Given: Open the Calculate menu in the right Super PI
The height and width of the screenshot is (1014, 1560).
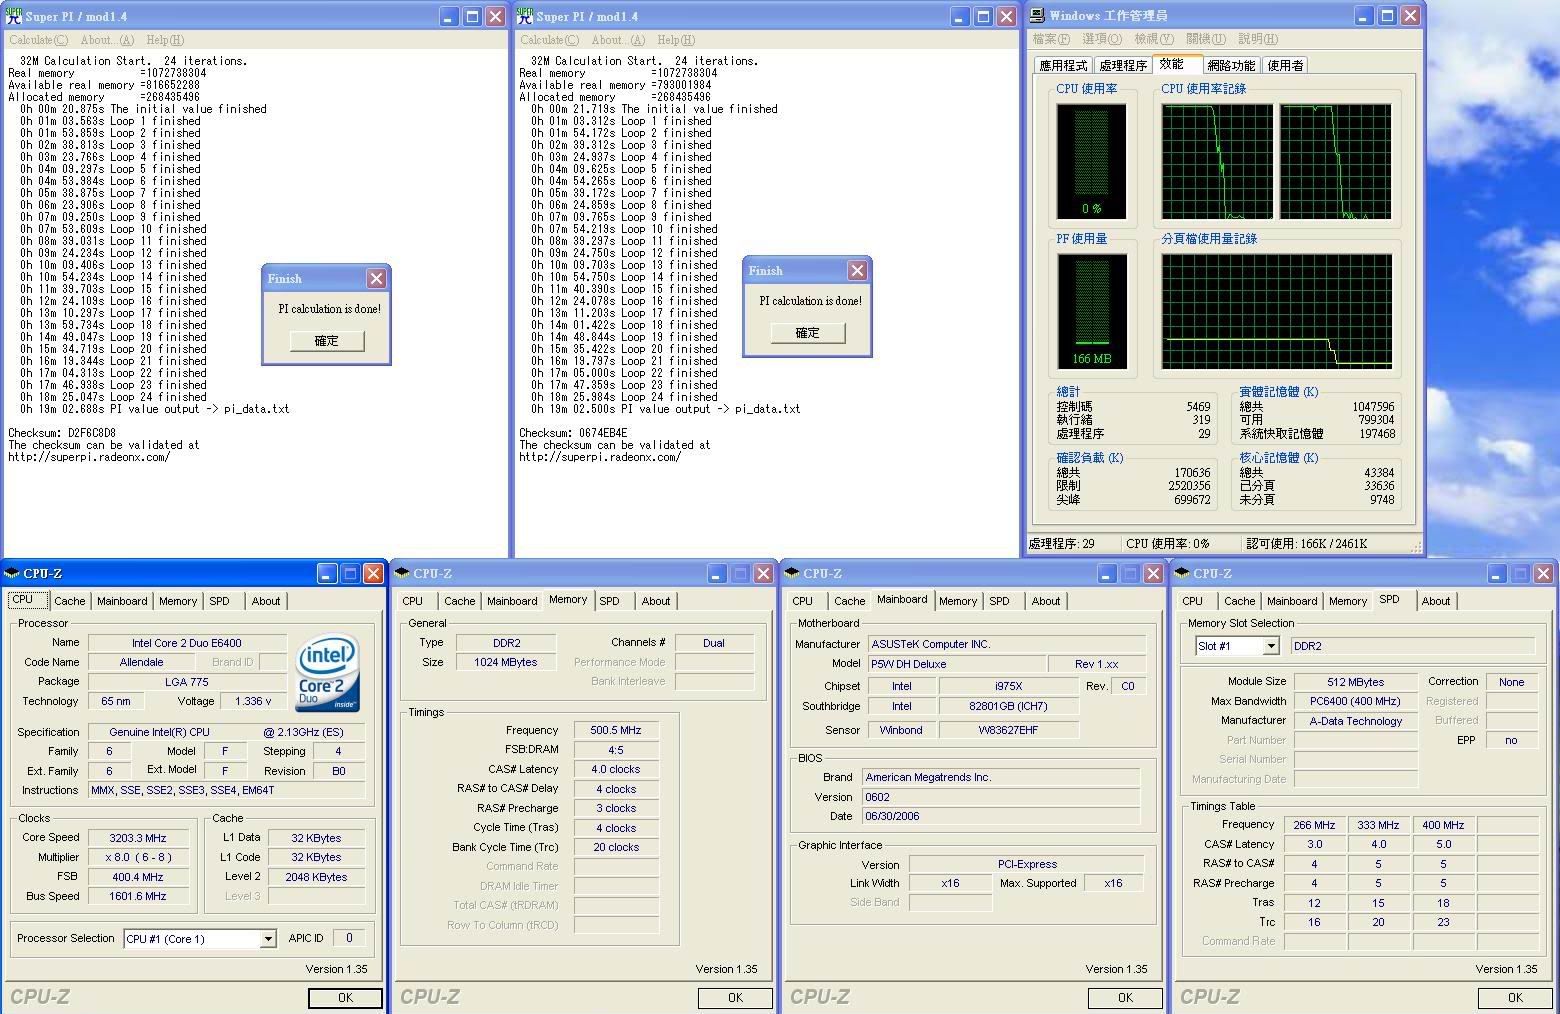Looking at the screenshot, I should click(x=549, y=40).
